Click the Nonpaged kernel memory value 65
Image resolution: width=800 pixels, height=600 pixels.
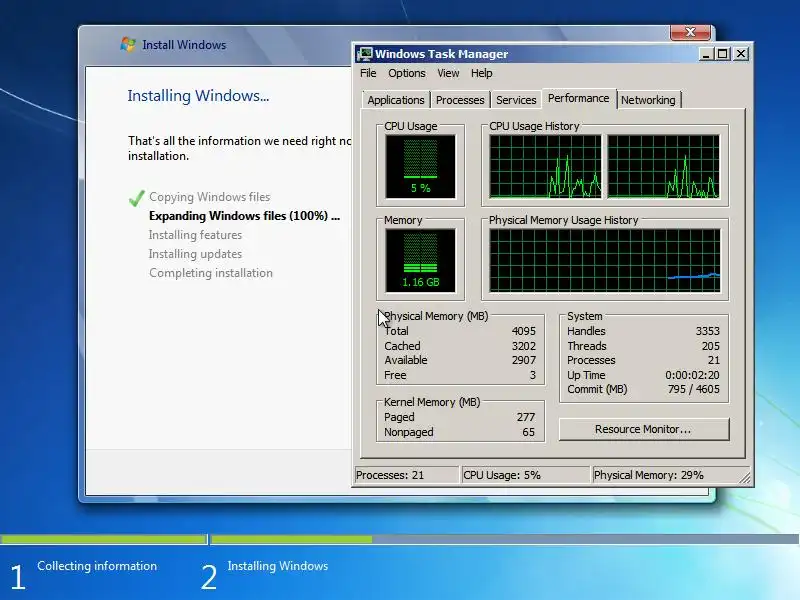coord(529,432)
